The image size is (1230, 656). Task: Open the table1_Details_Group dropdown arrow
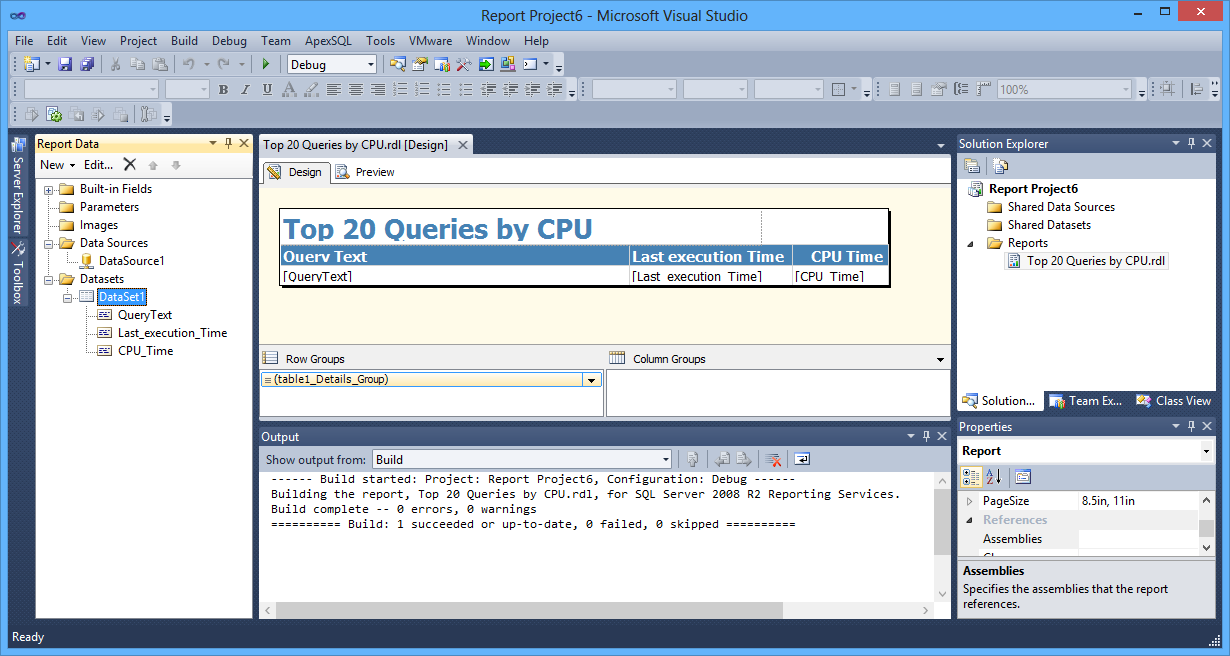click(x=591, y=380)
